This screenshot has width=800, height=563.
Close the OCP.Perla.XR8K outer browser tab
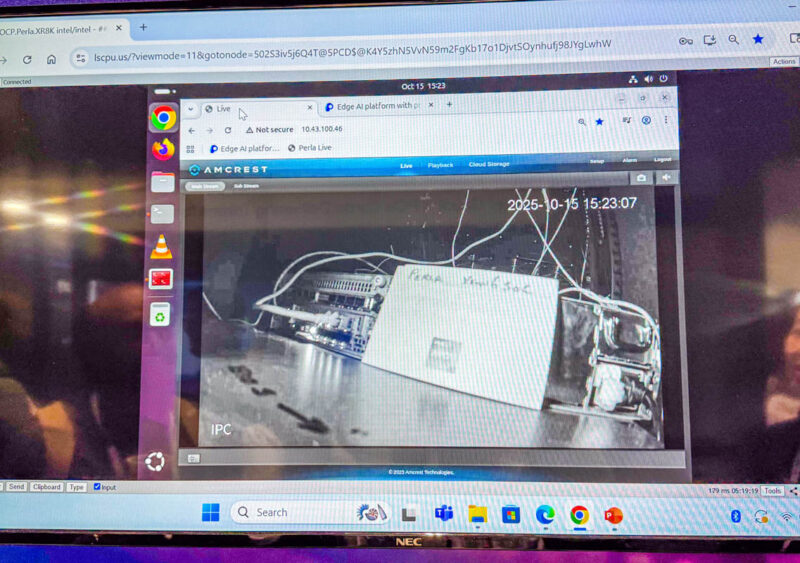pyautogui.click(x=118, y=28)
